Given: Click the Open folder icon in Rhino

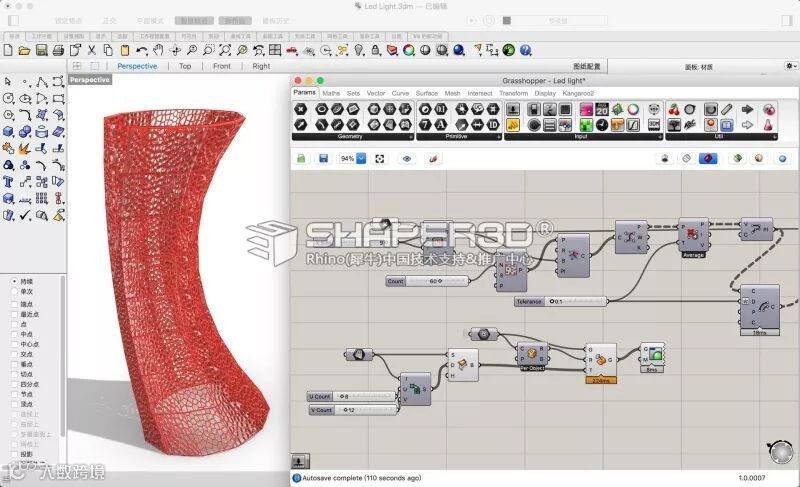Looking at the screenshot, I should (24, 50).
